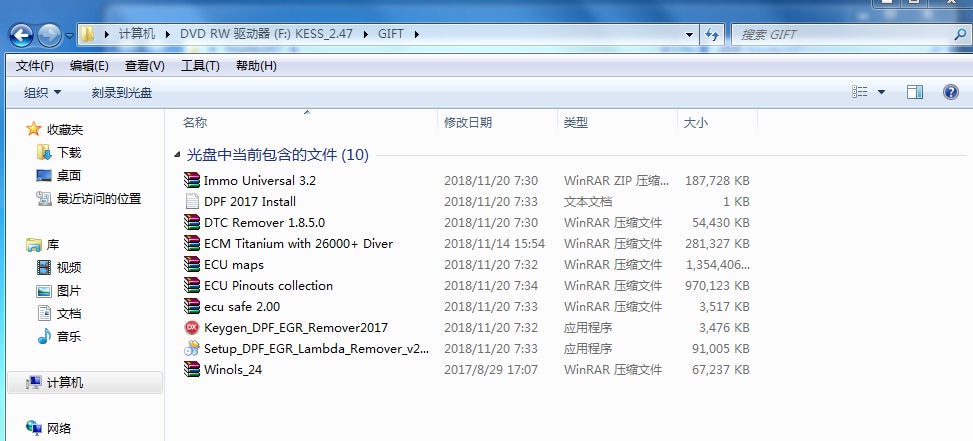973x441 pixels.
Task: Go forward with the Forward arrow button
Action: [50, 35]
